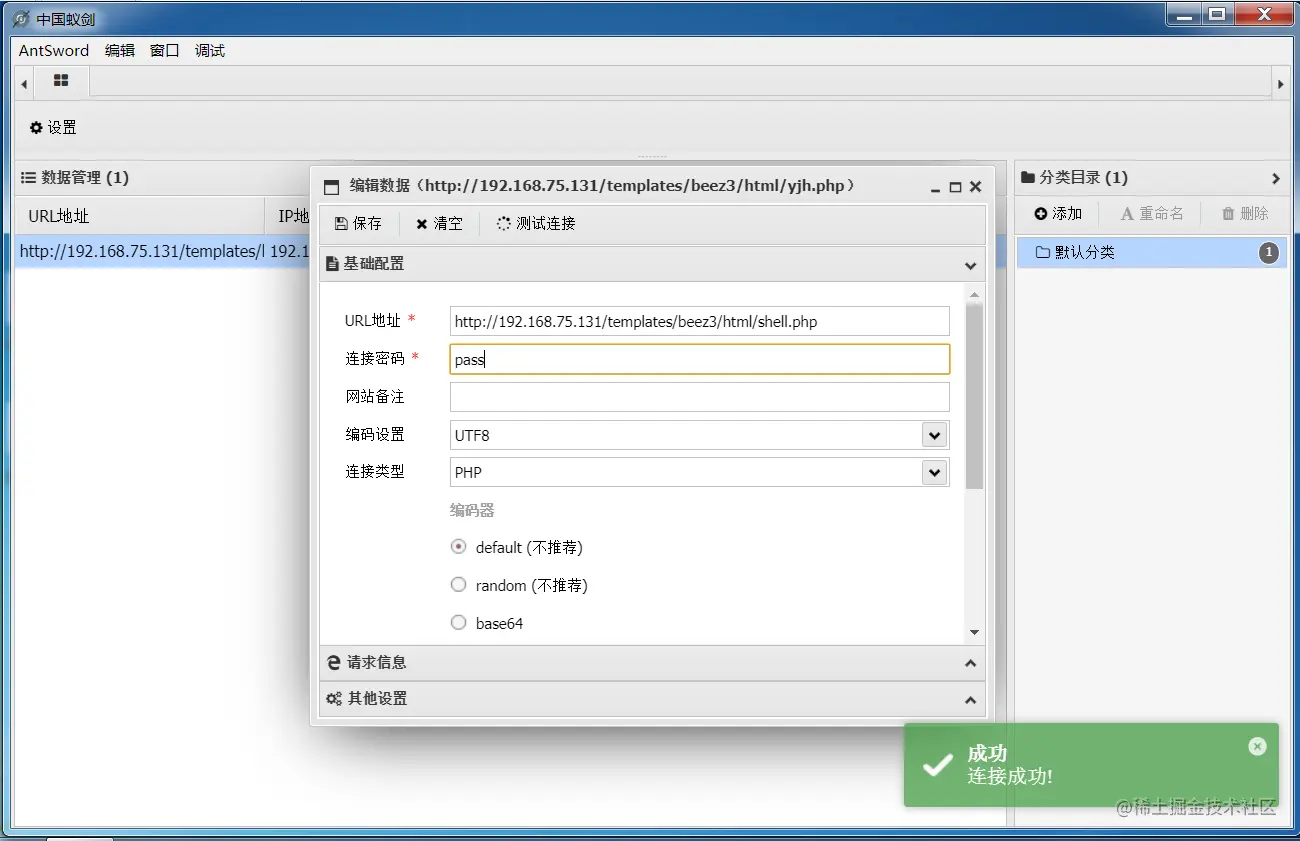Image resolution: width=1300 pixels, height=841 pixels.
Task: Click the right tab scroll arrow
Action: (x=1280, y=85)
